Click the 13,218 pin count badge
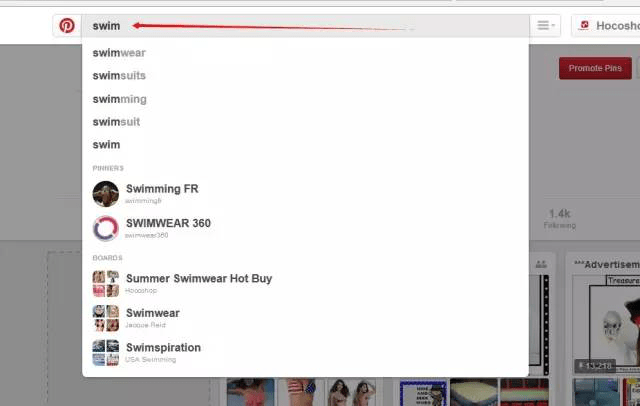Viewport: 640px width, 406px height. point(595,366)
